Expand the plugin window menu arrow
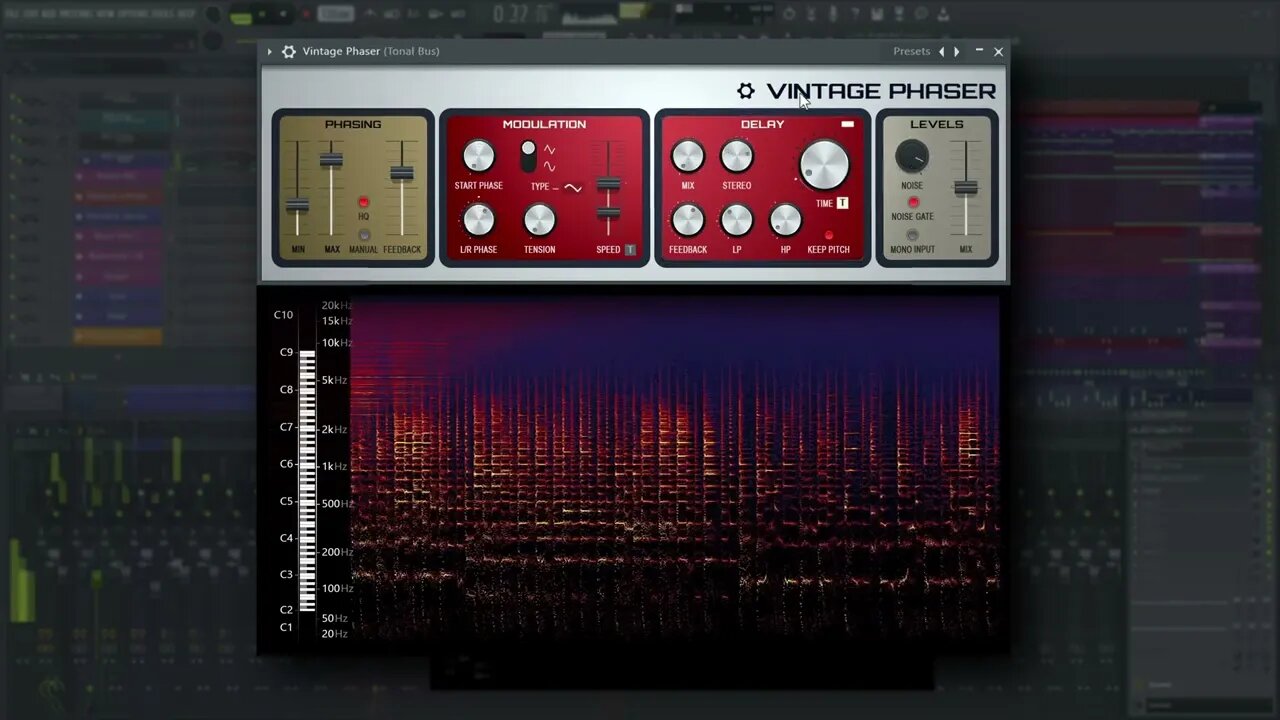Screen dimensions: 1280x720 [270, 51]
